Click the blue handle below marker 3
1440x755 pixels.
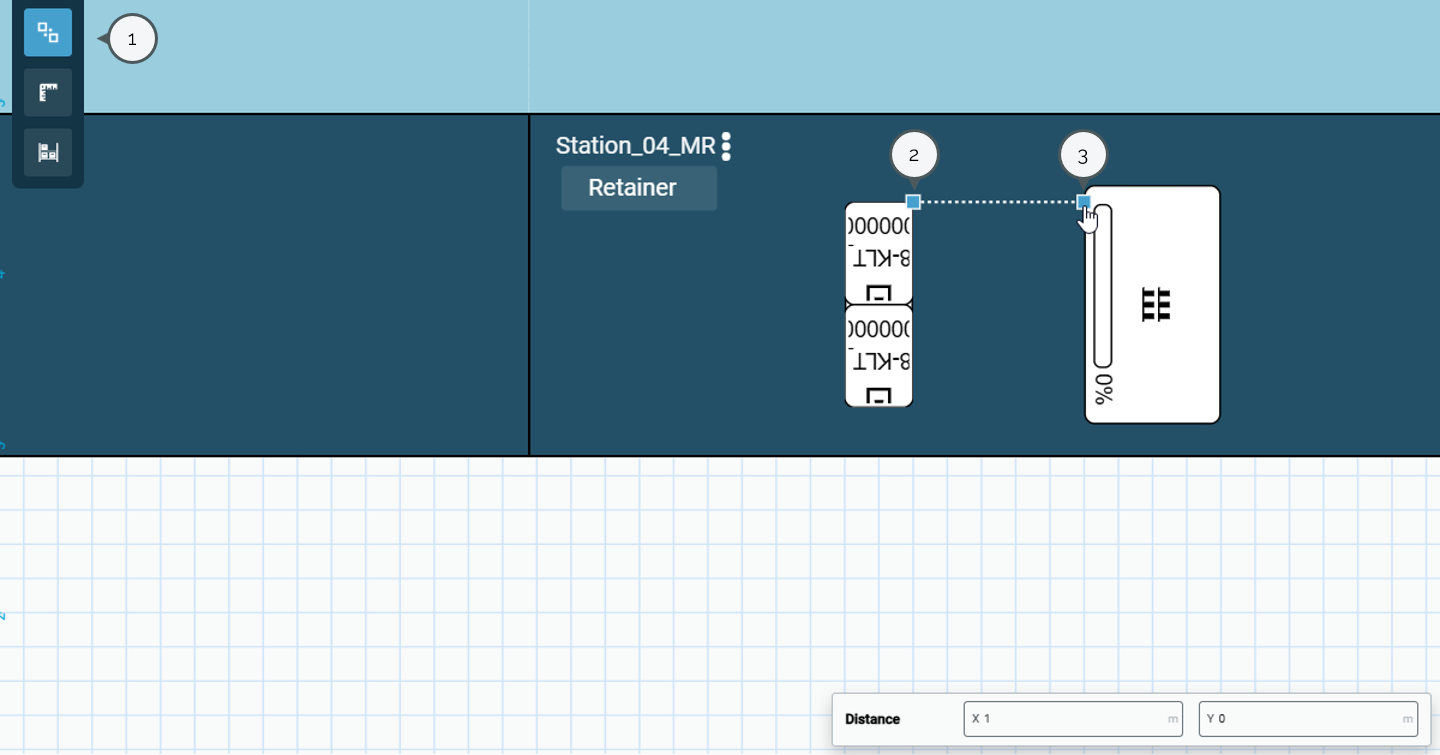click(x=1083, y=202)
